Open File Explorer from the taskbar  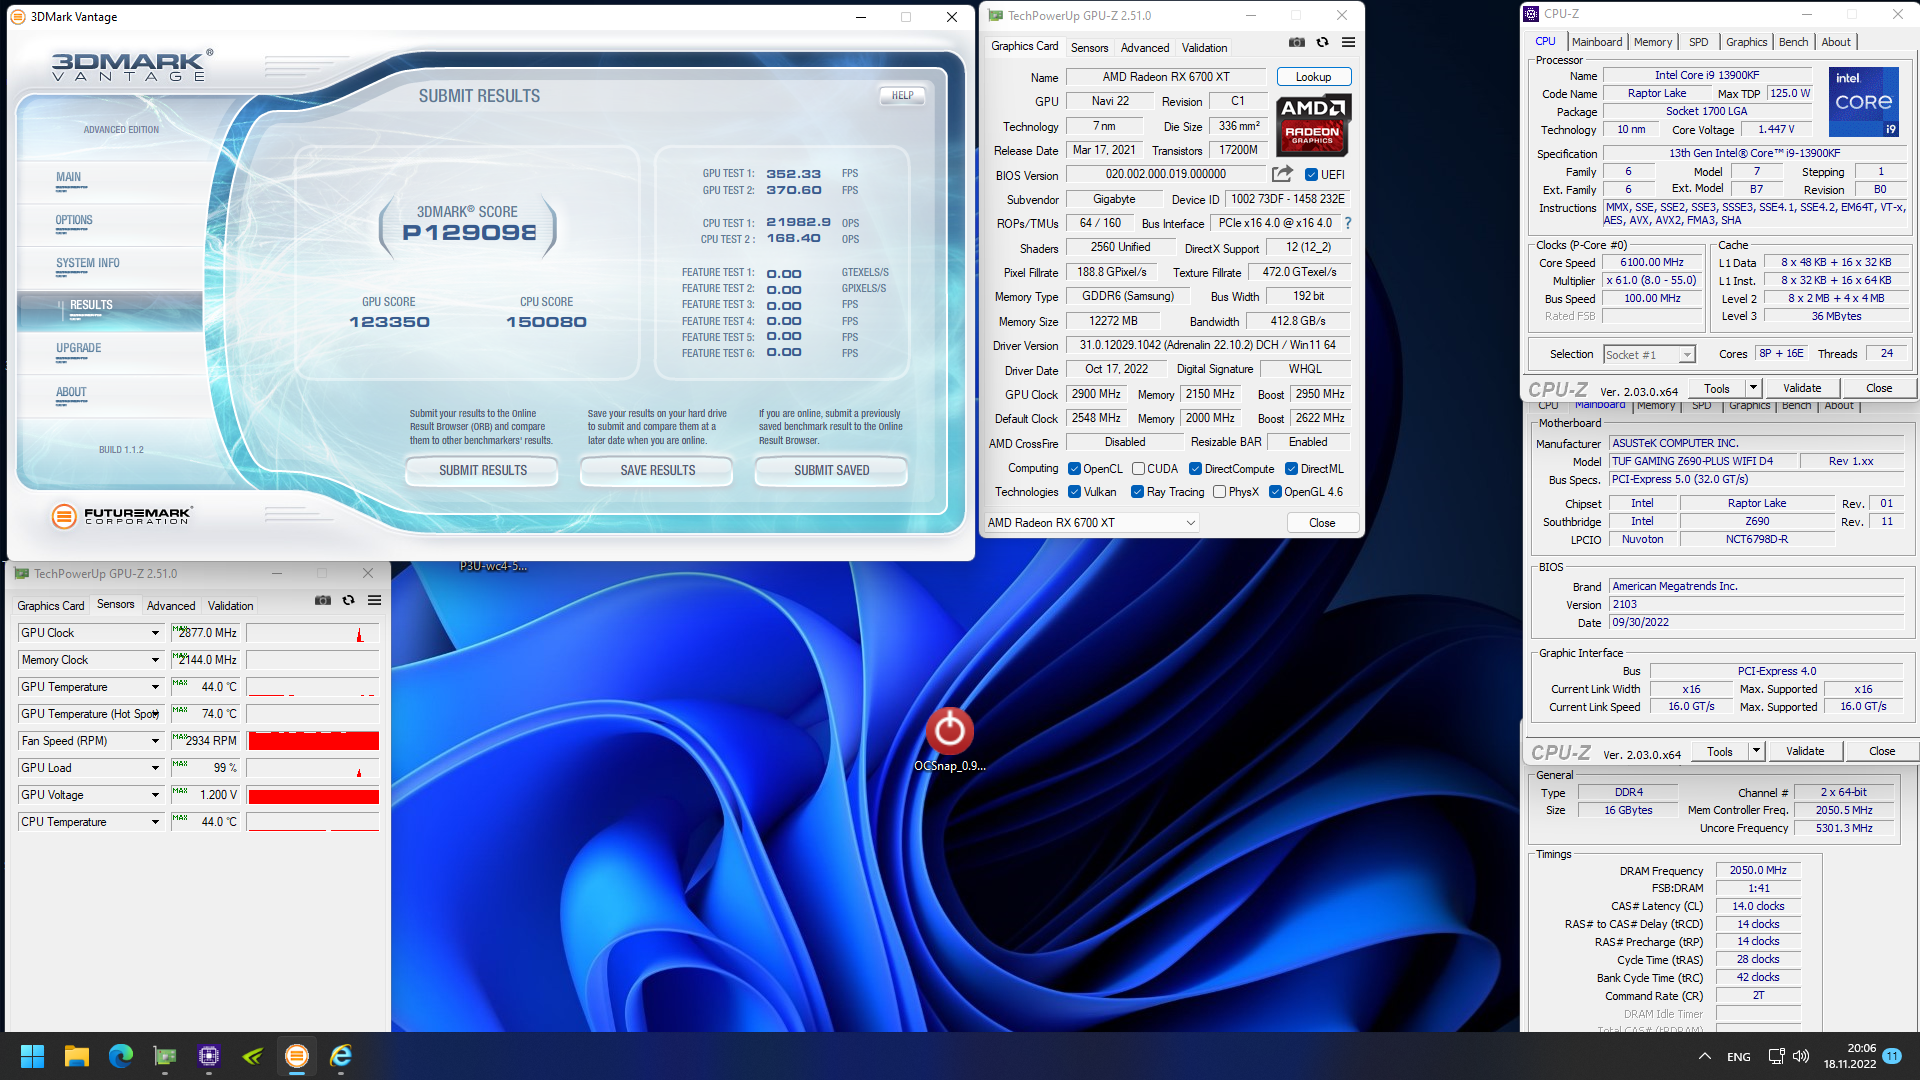coord(77,1056)
